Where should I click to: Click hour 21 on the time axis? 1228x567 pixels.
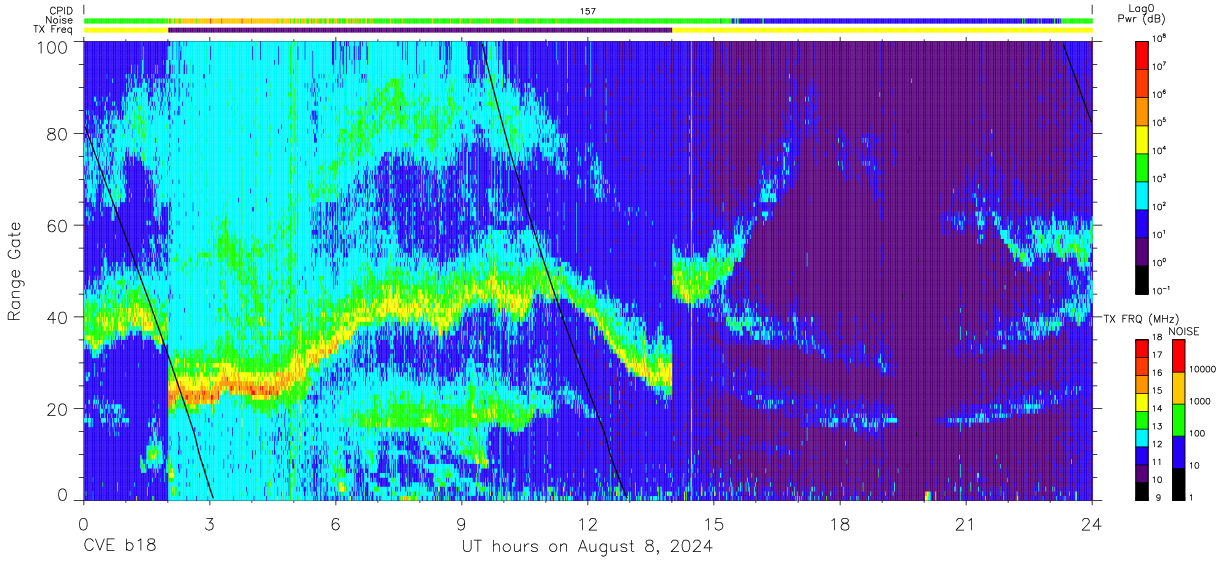(966, 523)
